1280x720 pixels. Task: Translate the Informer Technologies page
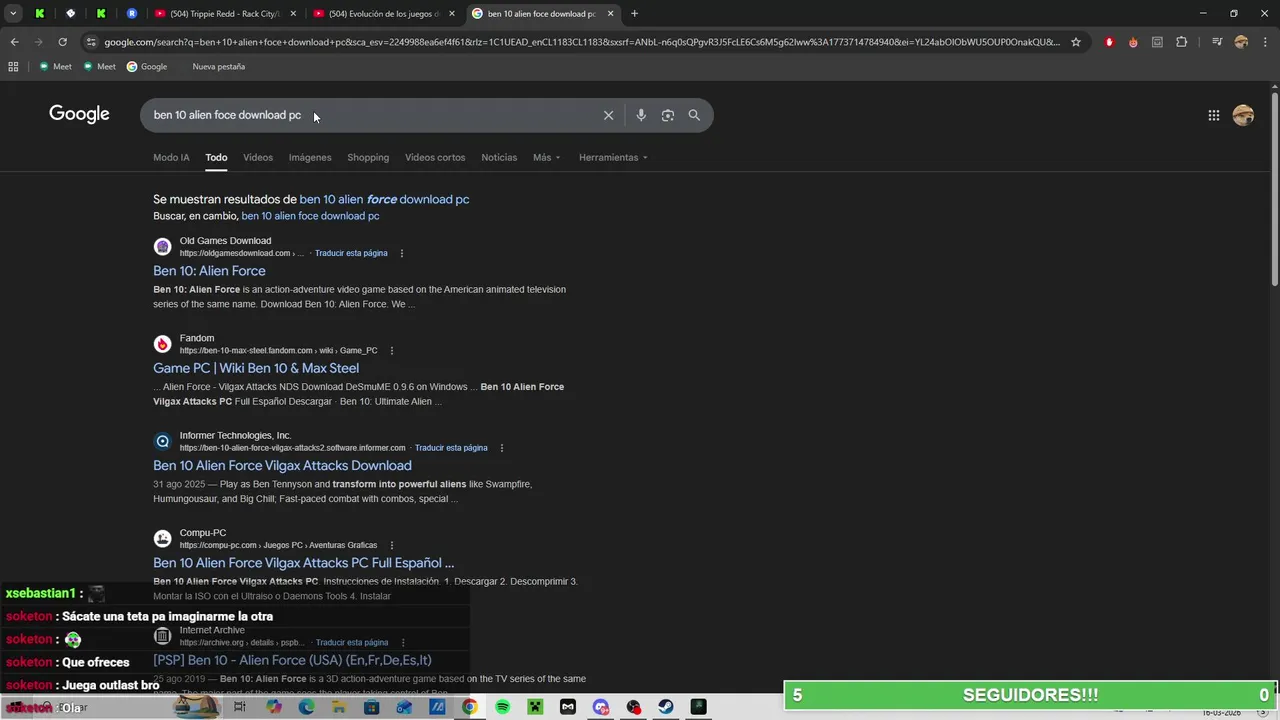(451, 448)
